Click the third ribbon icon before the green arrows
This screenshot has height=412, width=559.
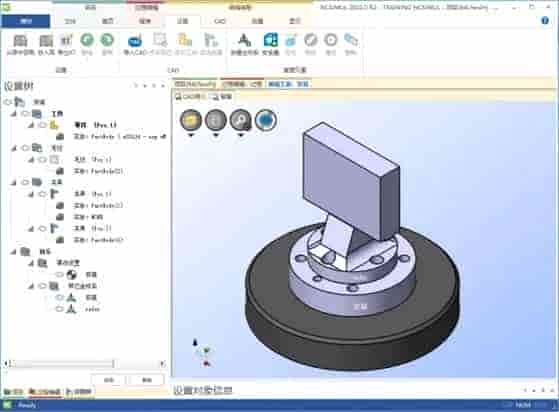point(66,41)
